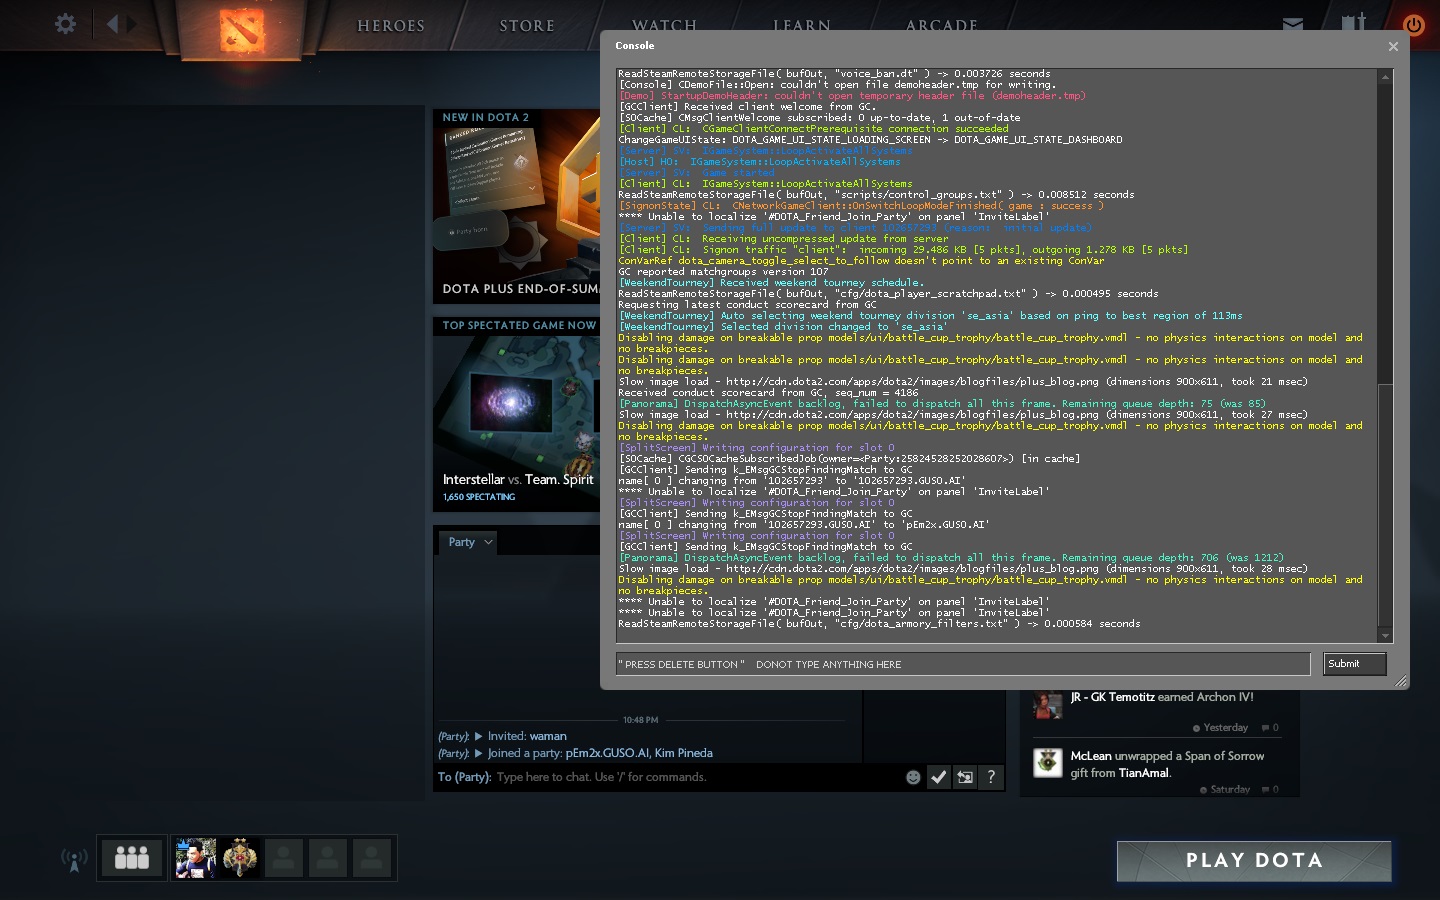Click the Console title text
The image size is (1440, 900).
pyautogui.click(x=634, y=46)
